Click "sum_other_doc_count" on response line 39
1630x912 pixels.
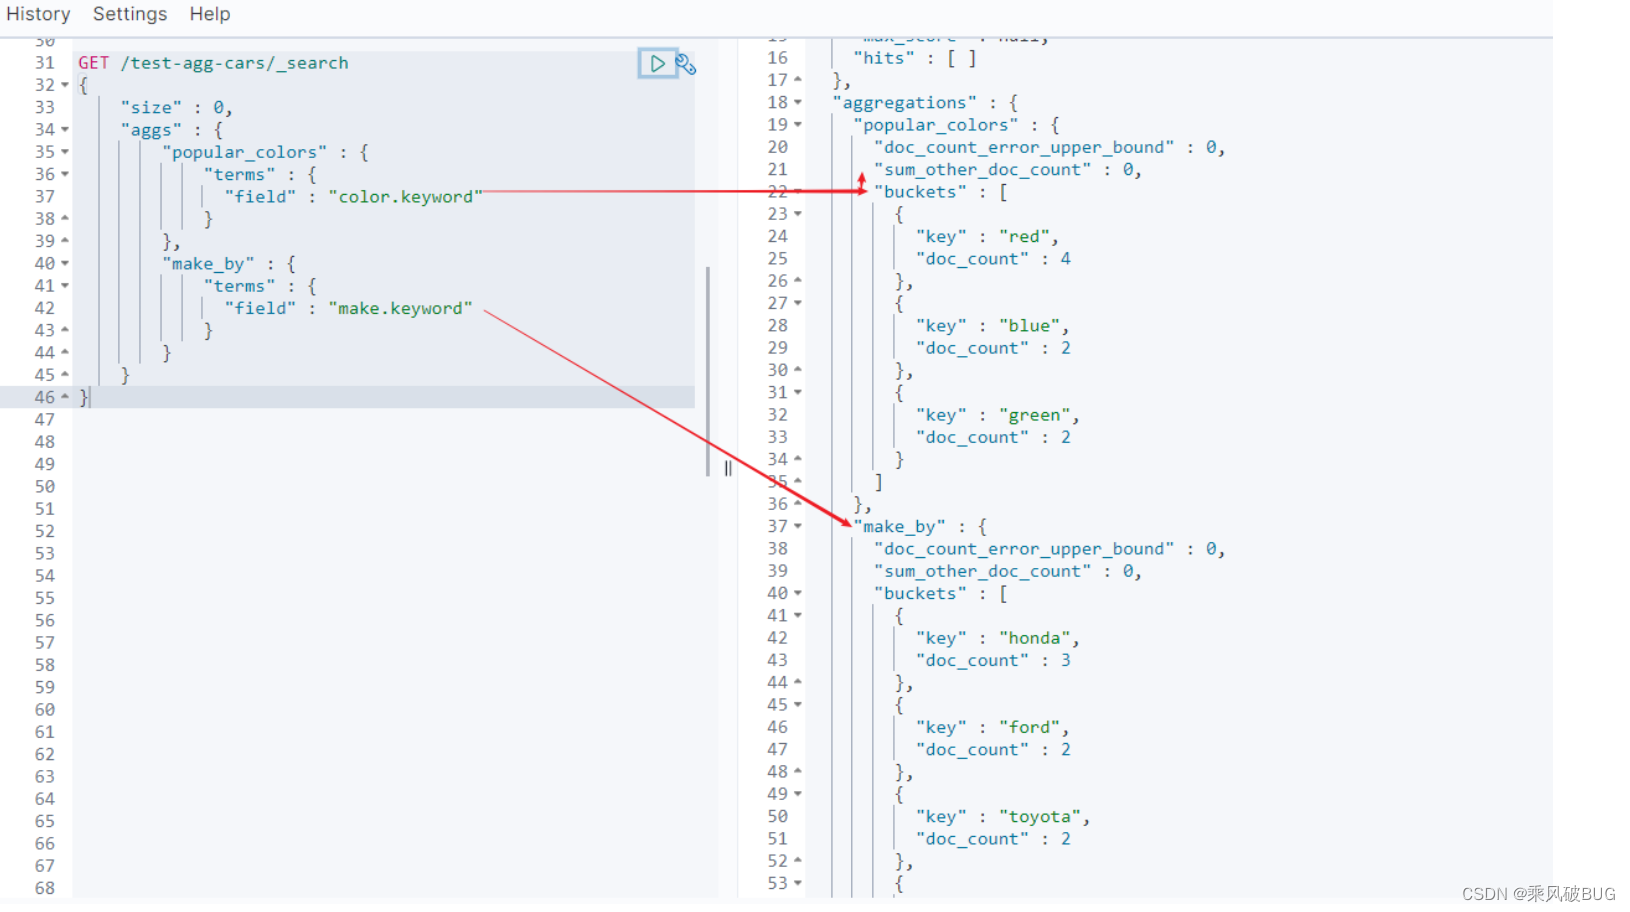coord(983,571)
